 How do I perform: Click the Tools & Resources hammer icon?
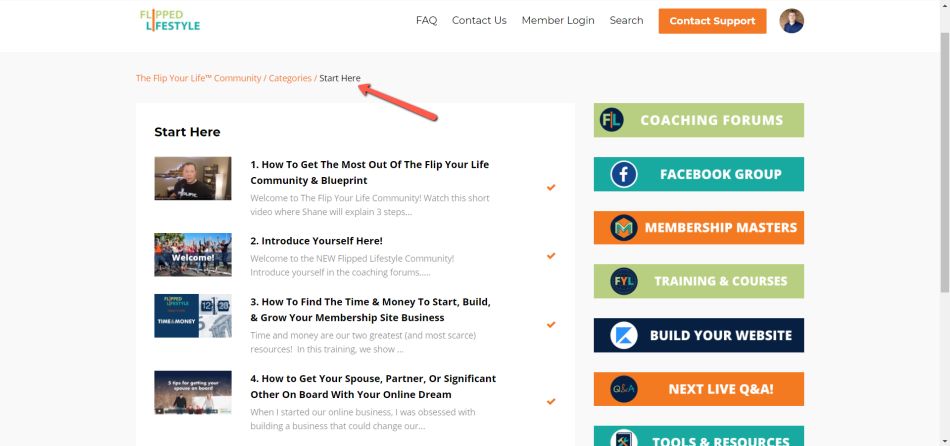pos(623,439)
